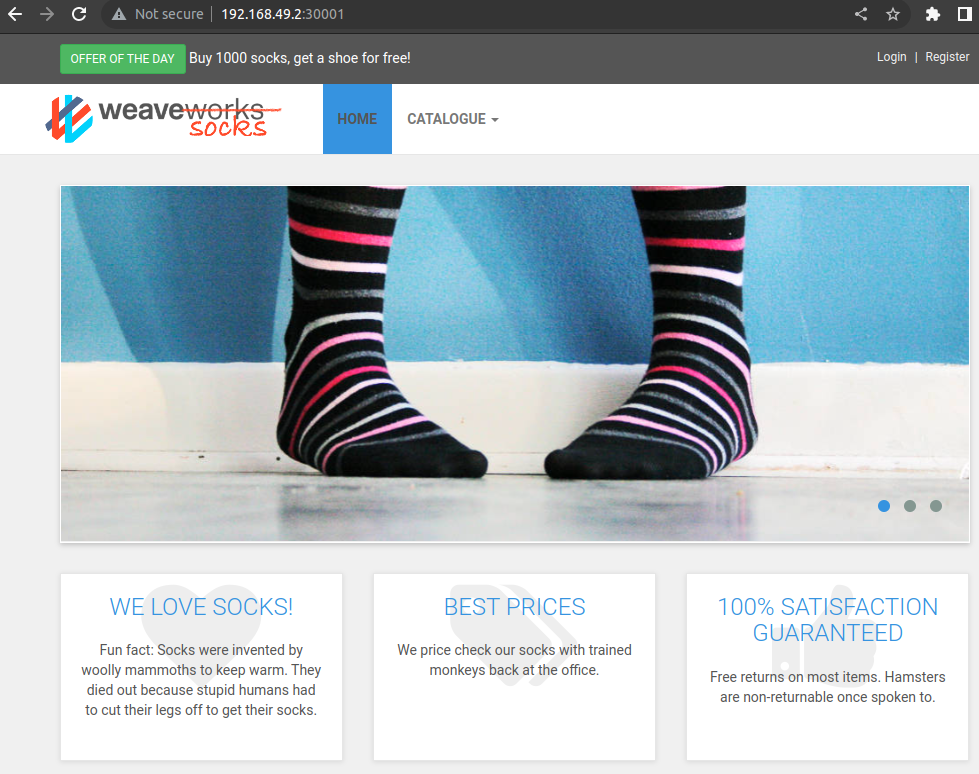Click the Weaveworks Socks logo
The height and width of the screenshot is (774, 979).
pos(164,119)
